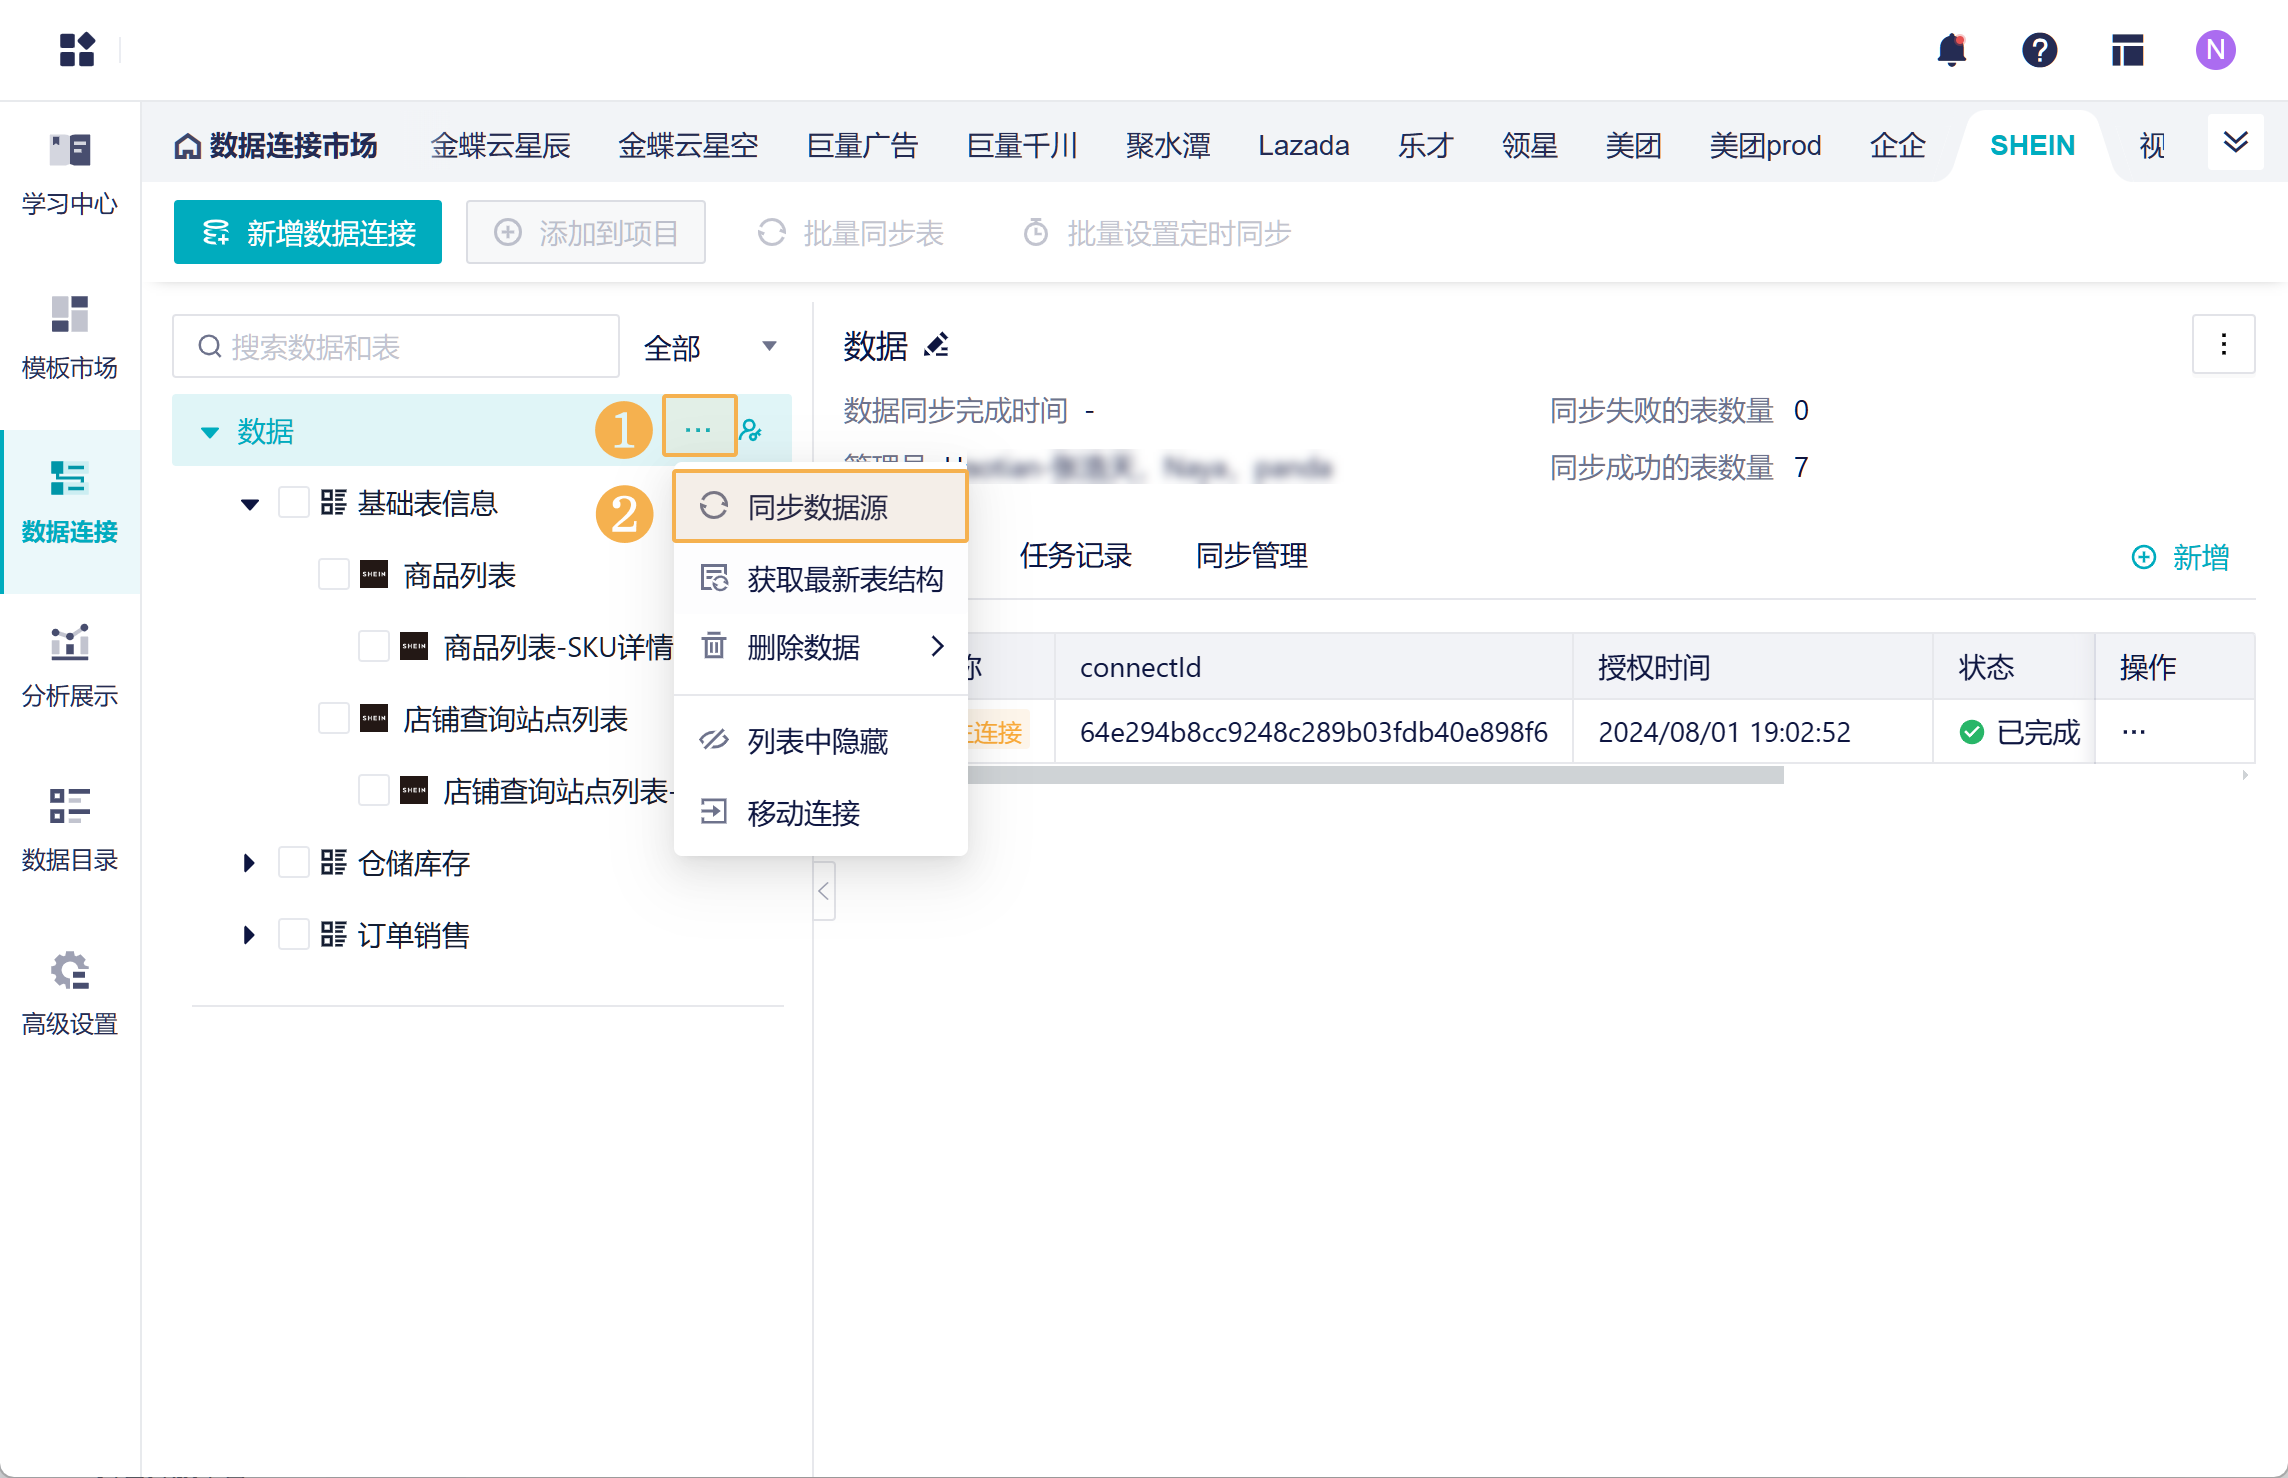Click the 新增数据连接 button

pyautogui.click(x=308, y=233)
